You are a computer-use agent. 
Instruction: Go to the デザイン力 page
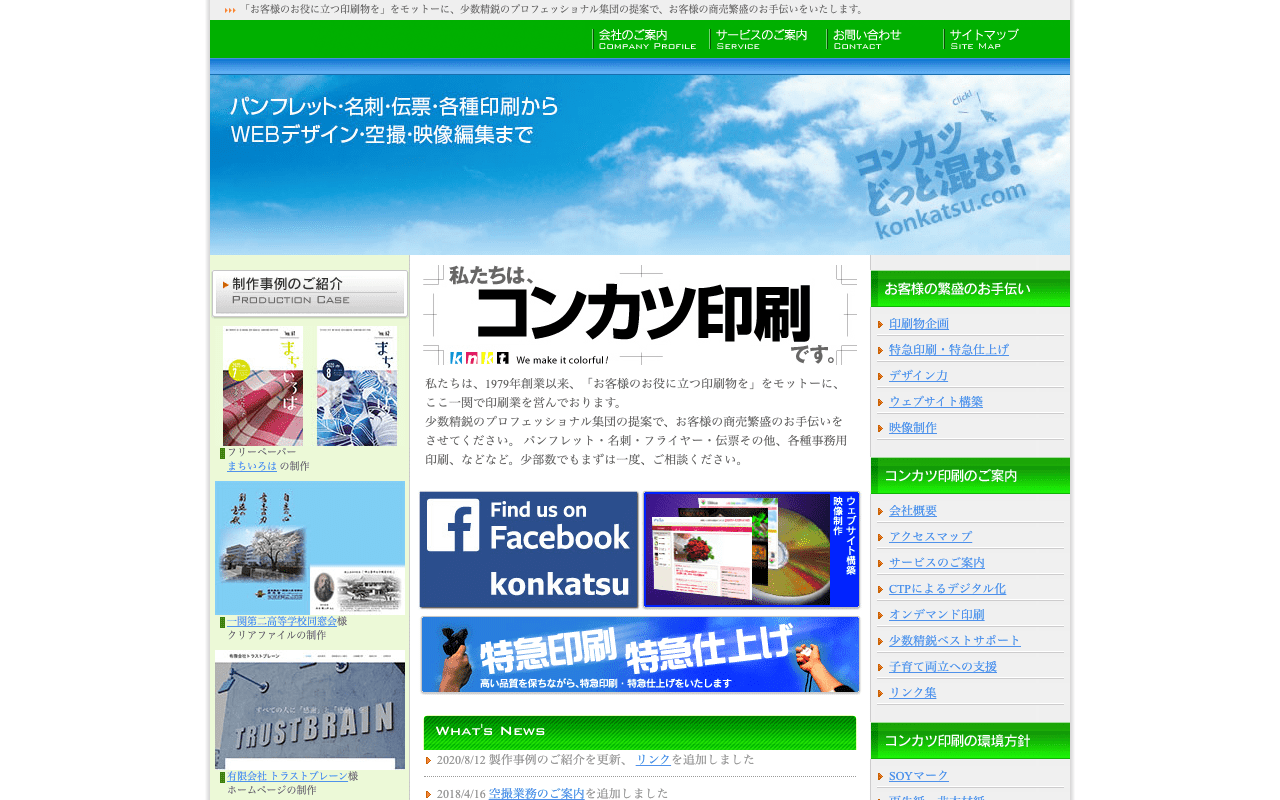918,376
